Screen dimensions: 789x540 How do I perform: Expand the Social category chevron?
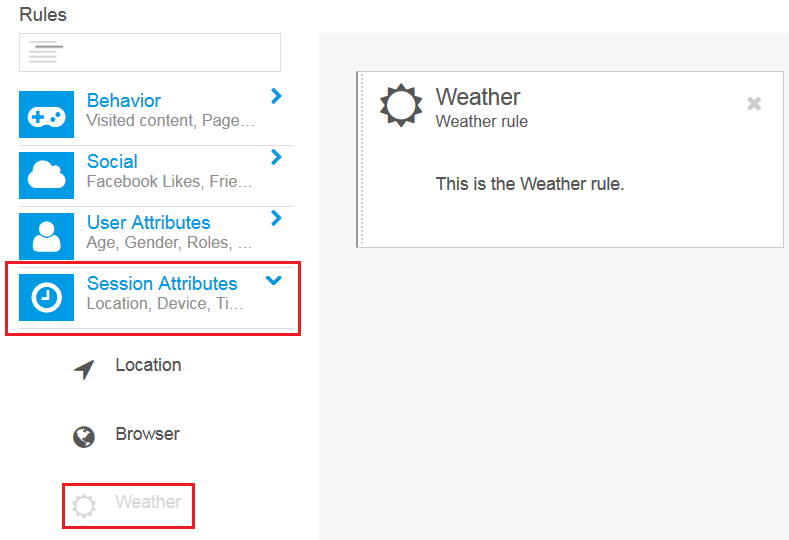tap(276, 157)
